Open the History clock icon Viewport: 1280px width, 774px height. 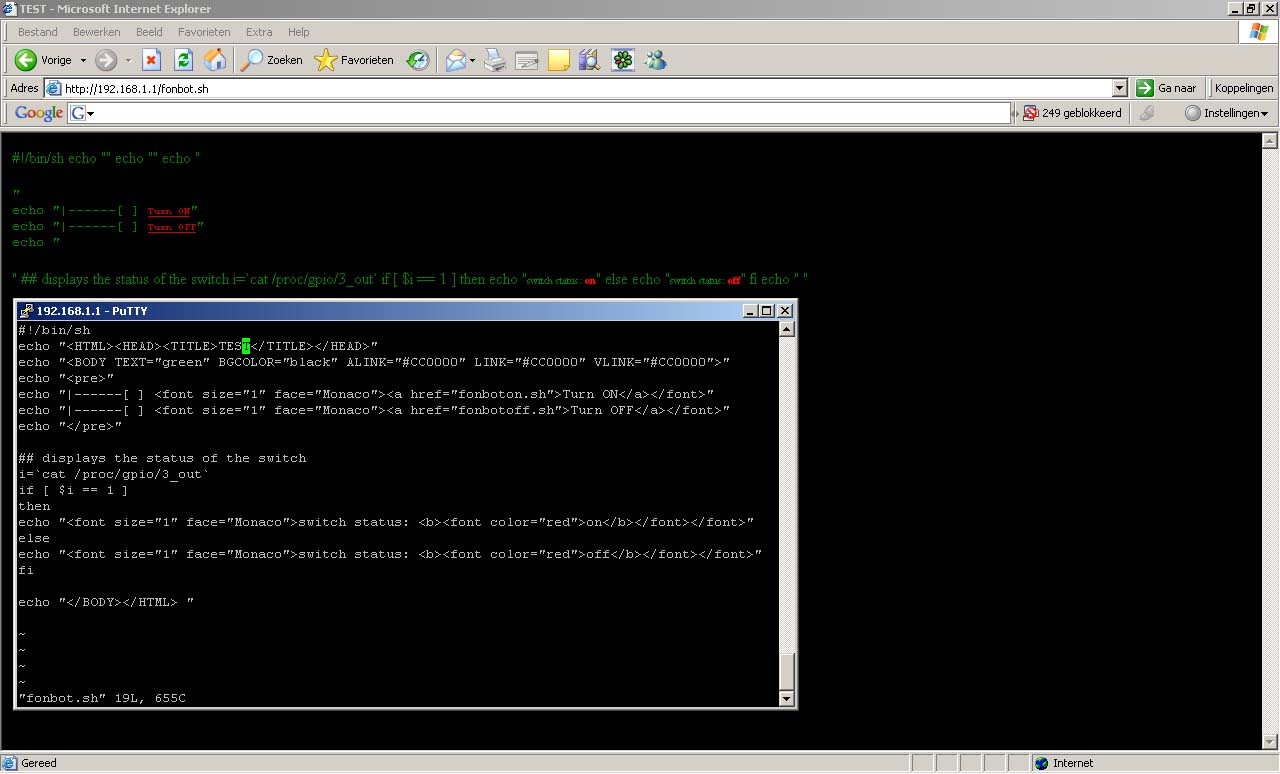point(418,60)
